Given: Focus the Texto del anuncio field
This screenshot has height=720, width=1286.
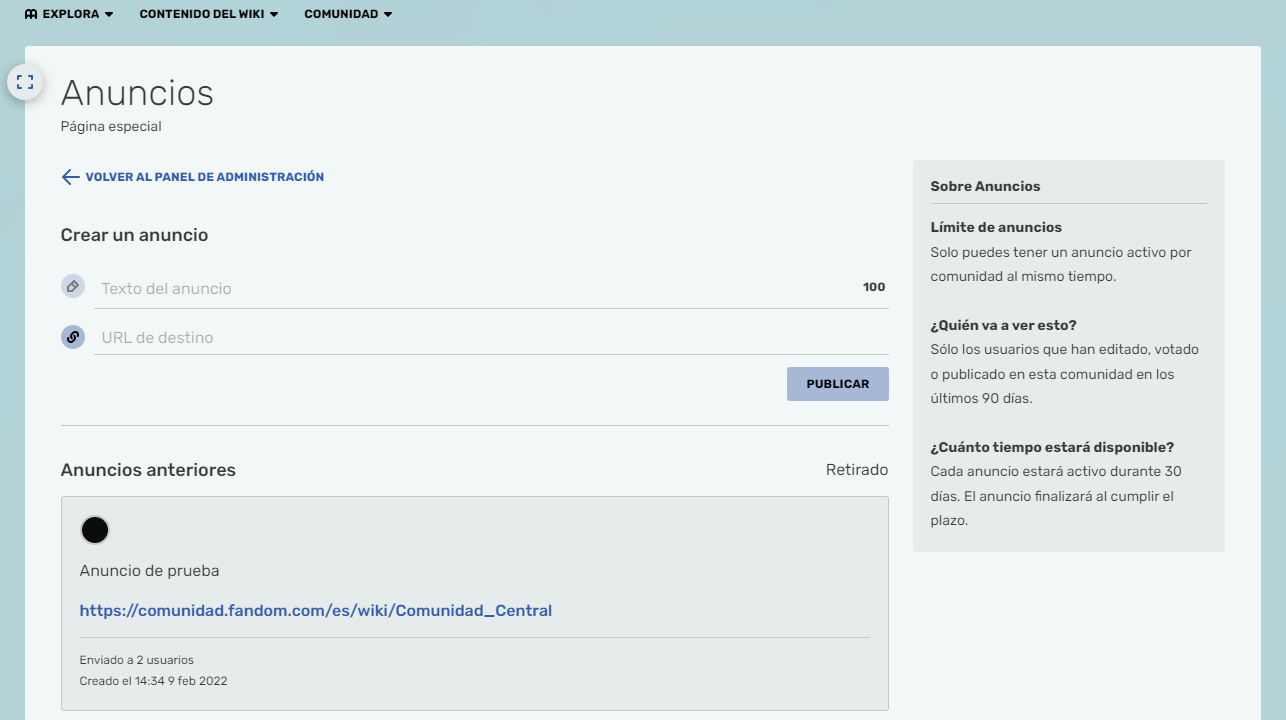Looking at the screenshot, I should pyautogui.click(x=491, y=288).
